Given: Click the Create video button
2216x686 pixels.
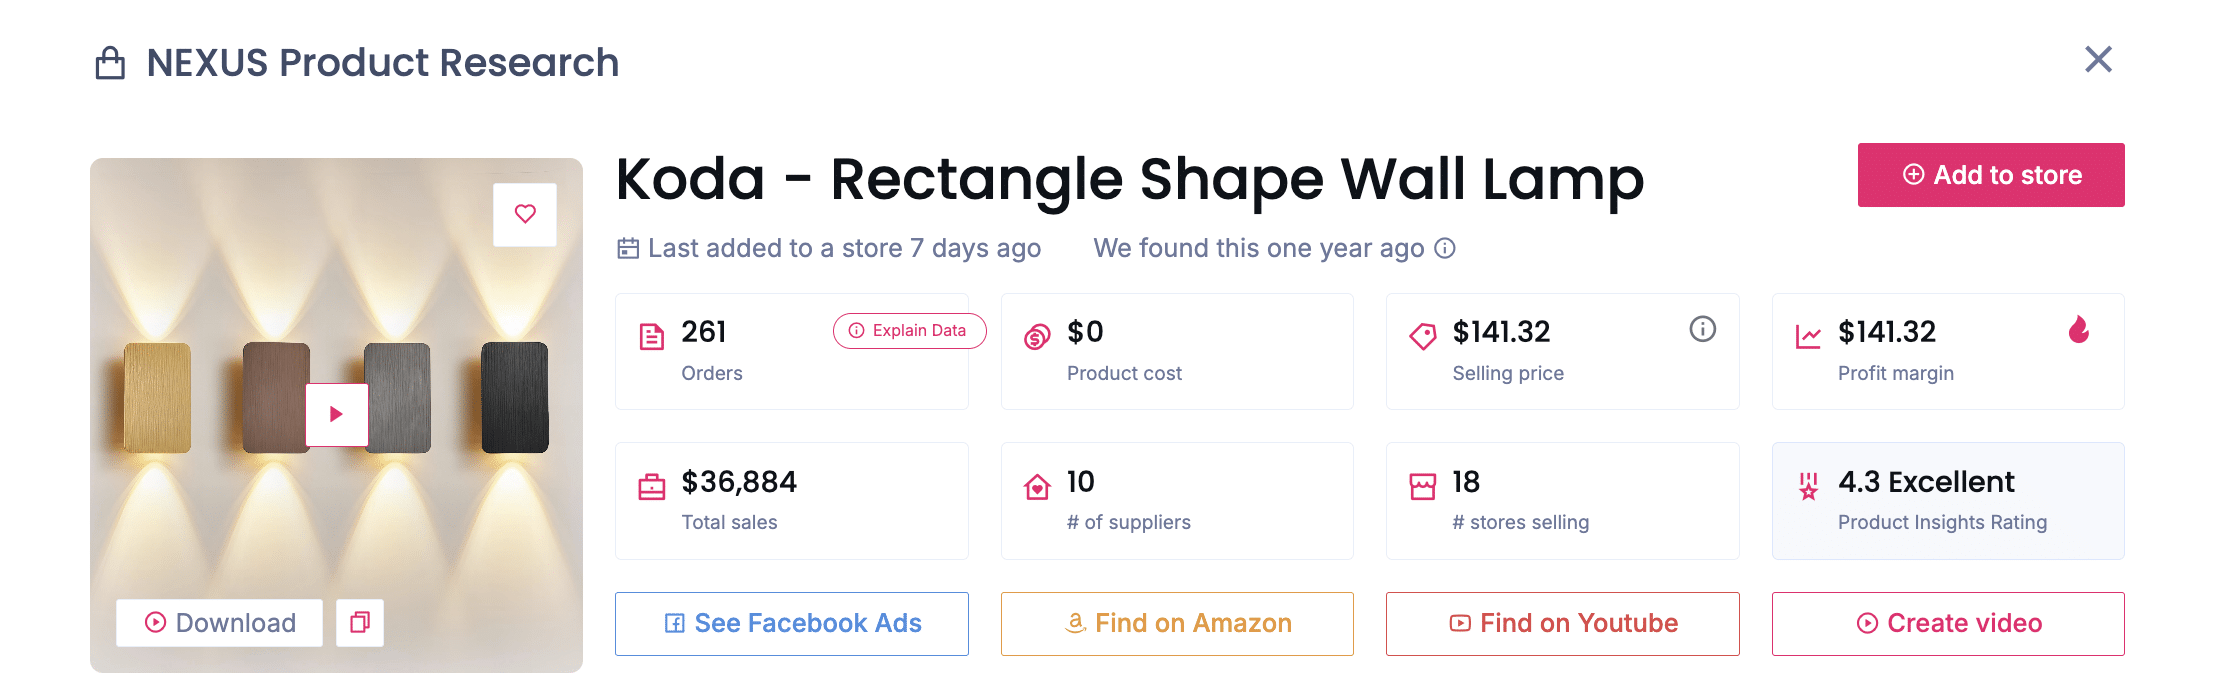Looking at the screenshot, I should [x=1947, y=624].
